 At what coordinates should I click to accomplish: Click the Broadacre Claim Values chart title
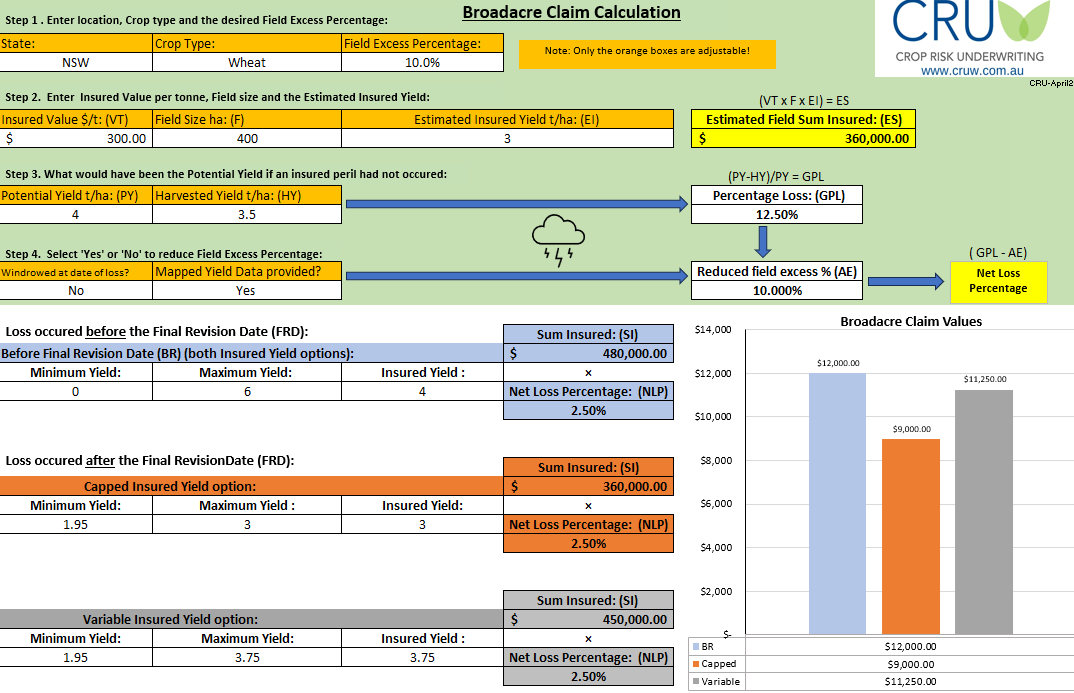[911, 321]
